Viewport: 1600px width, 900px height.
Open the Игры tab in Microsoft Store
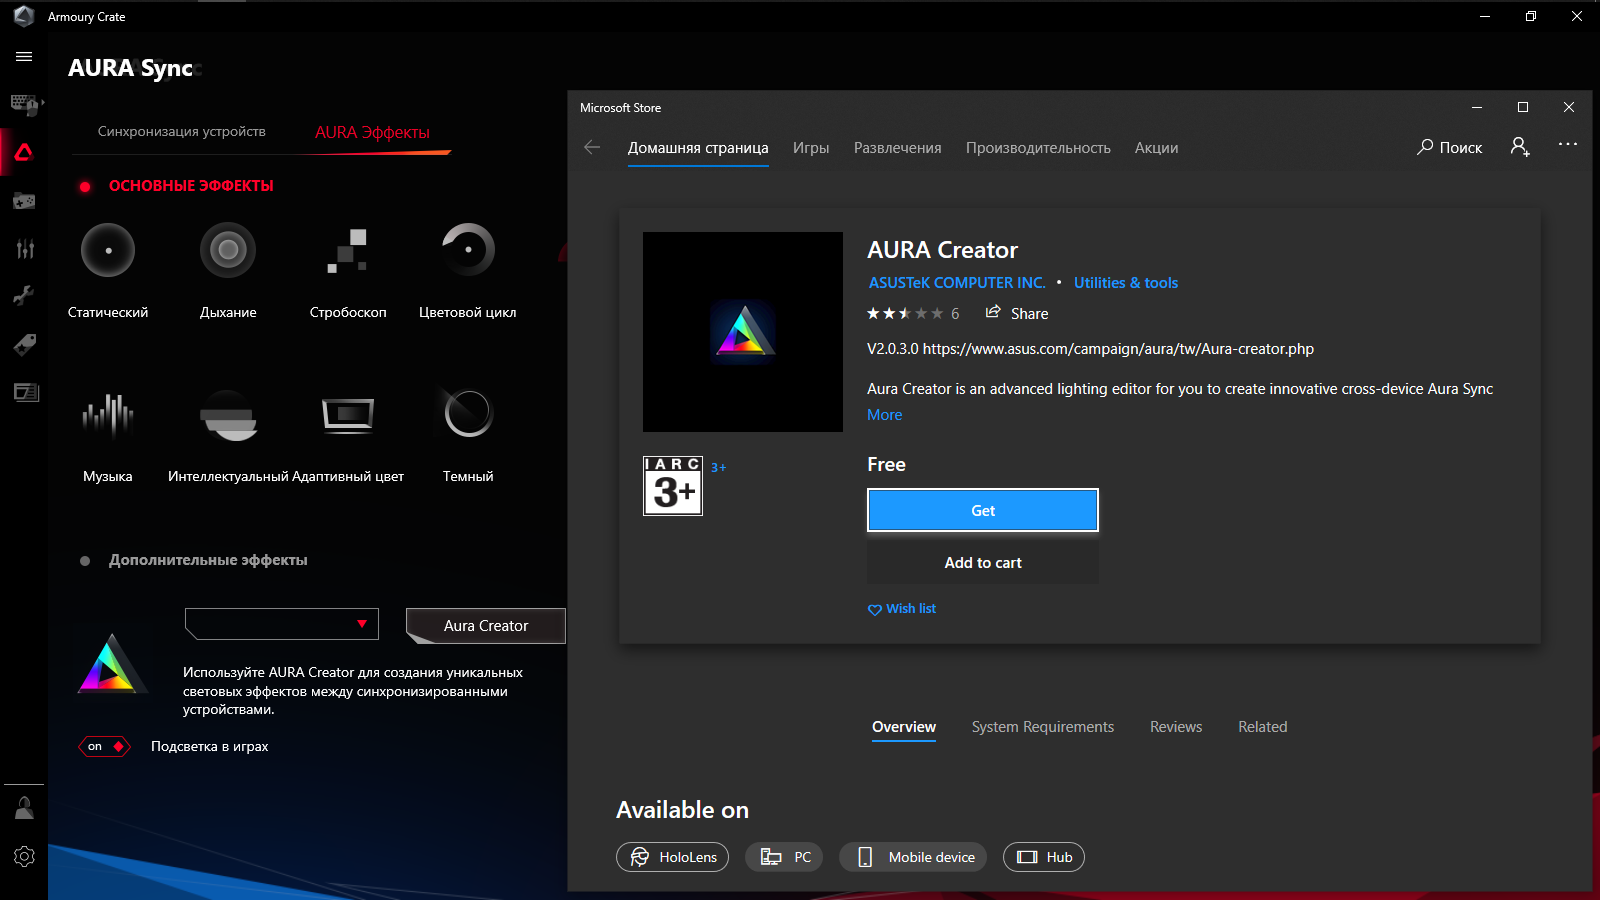(x=811, y=148)
